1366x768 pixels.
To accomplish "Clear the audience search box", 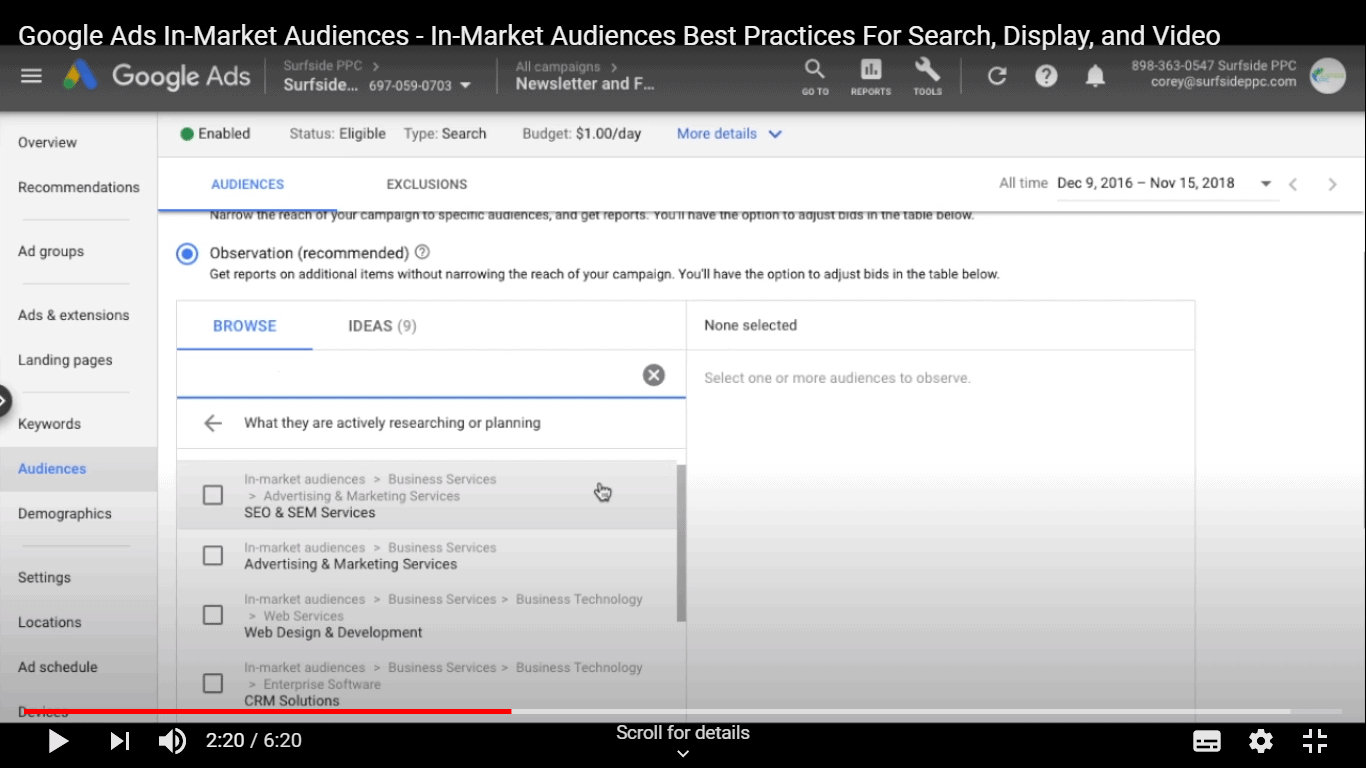I will [653, 375].
